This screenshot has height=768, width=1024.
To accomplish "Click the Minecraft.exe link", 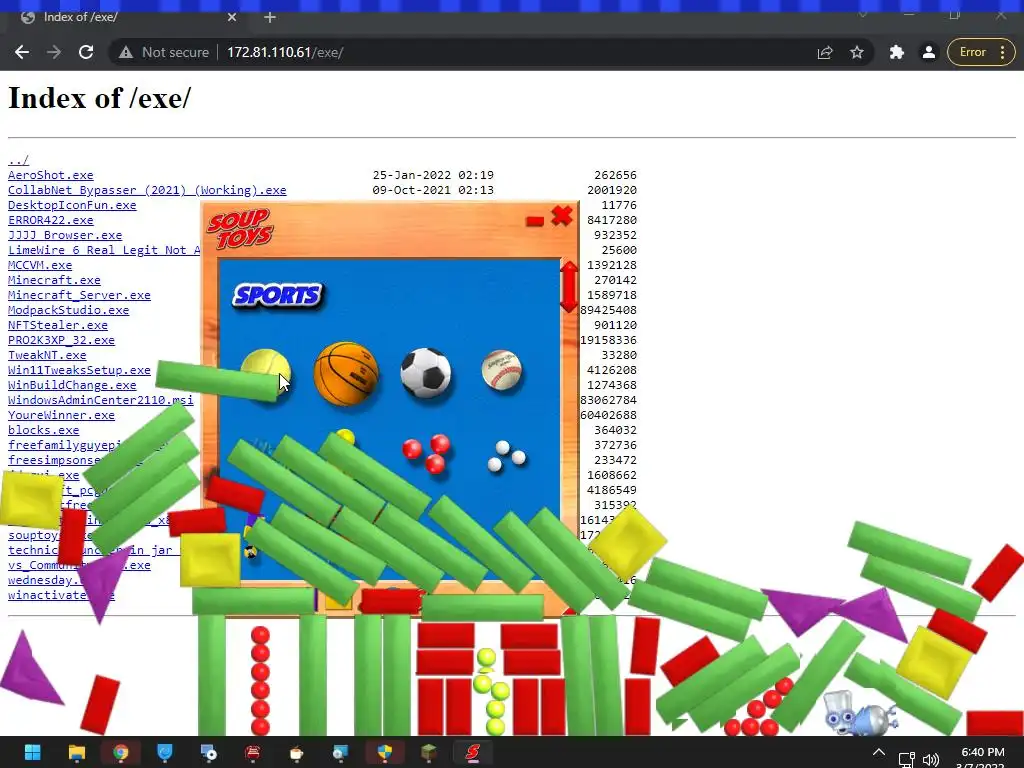I will tap(54, 280).
